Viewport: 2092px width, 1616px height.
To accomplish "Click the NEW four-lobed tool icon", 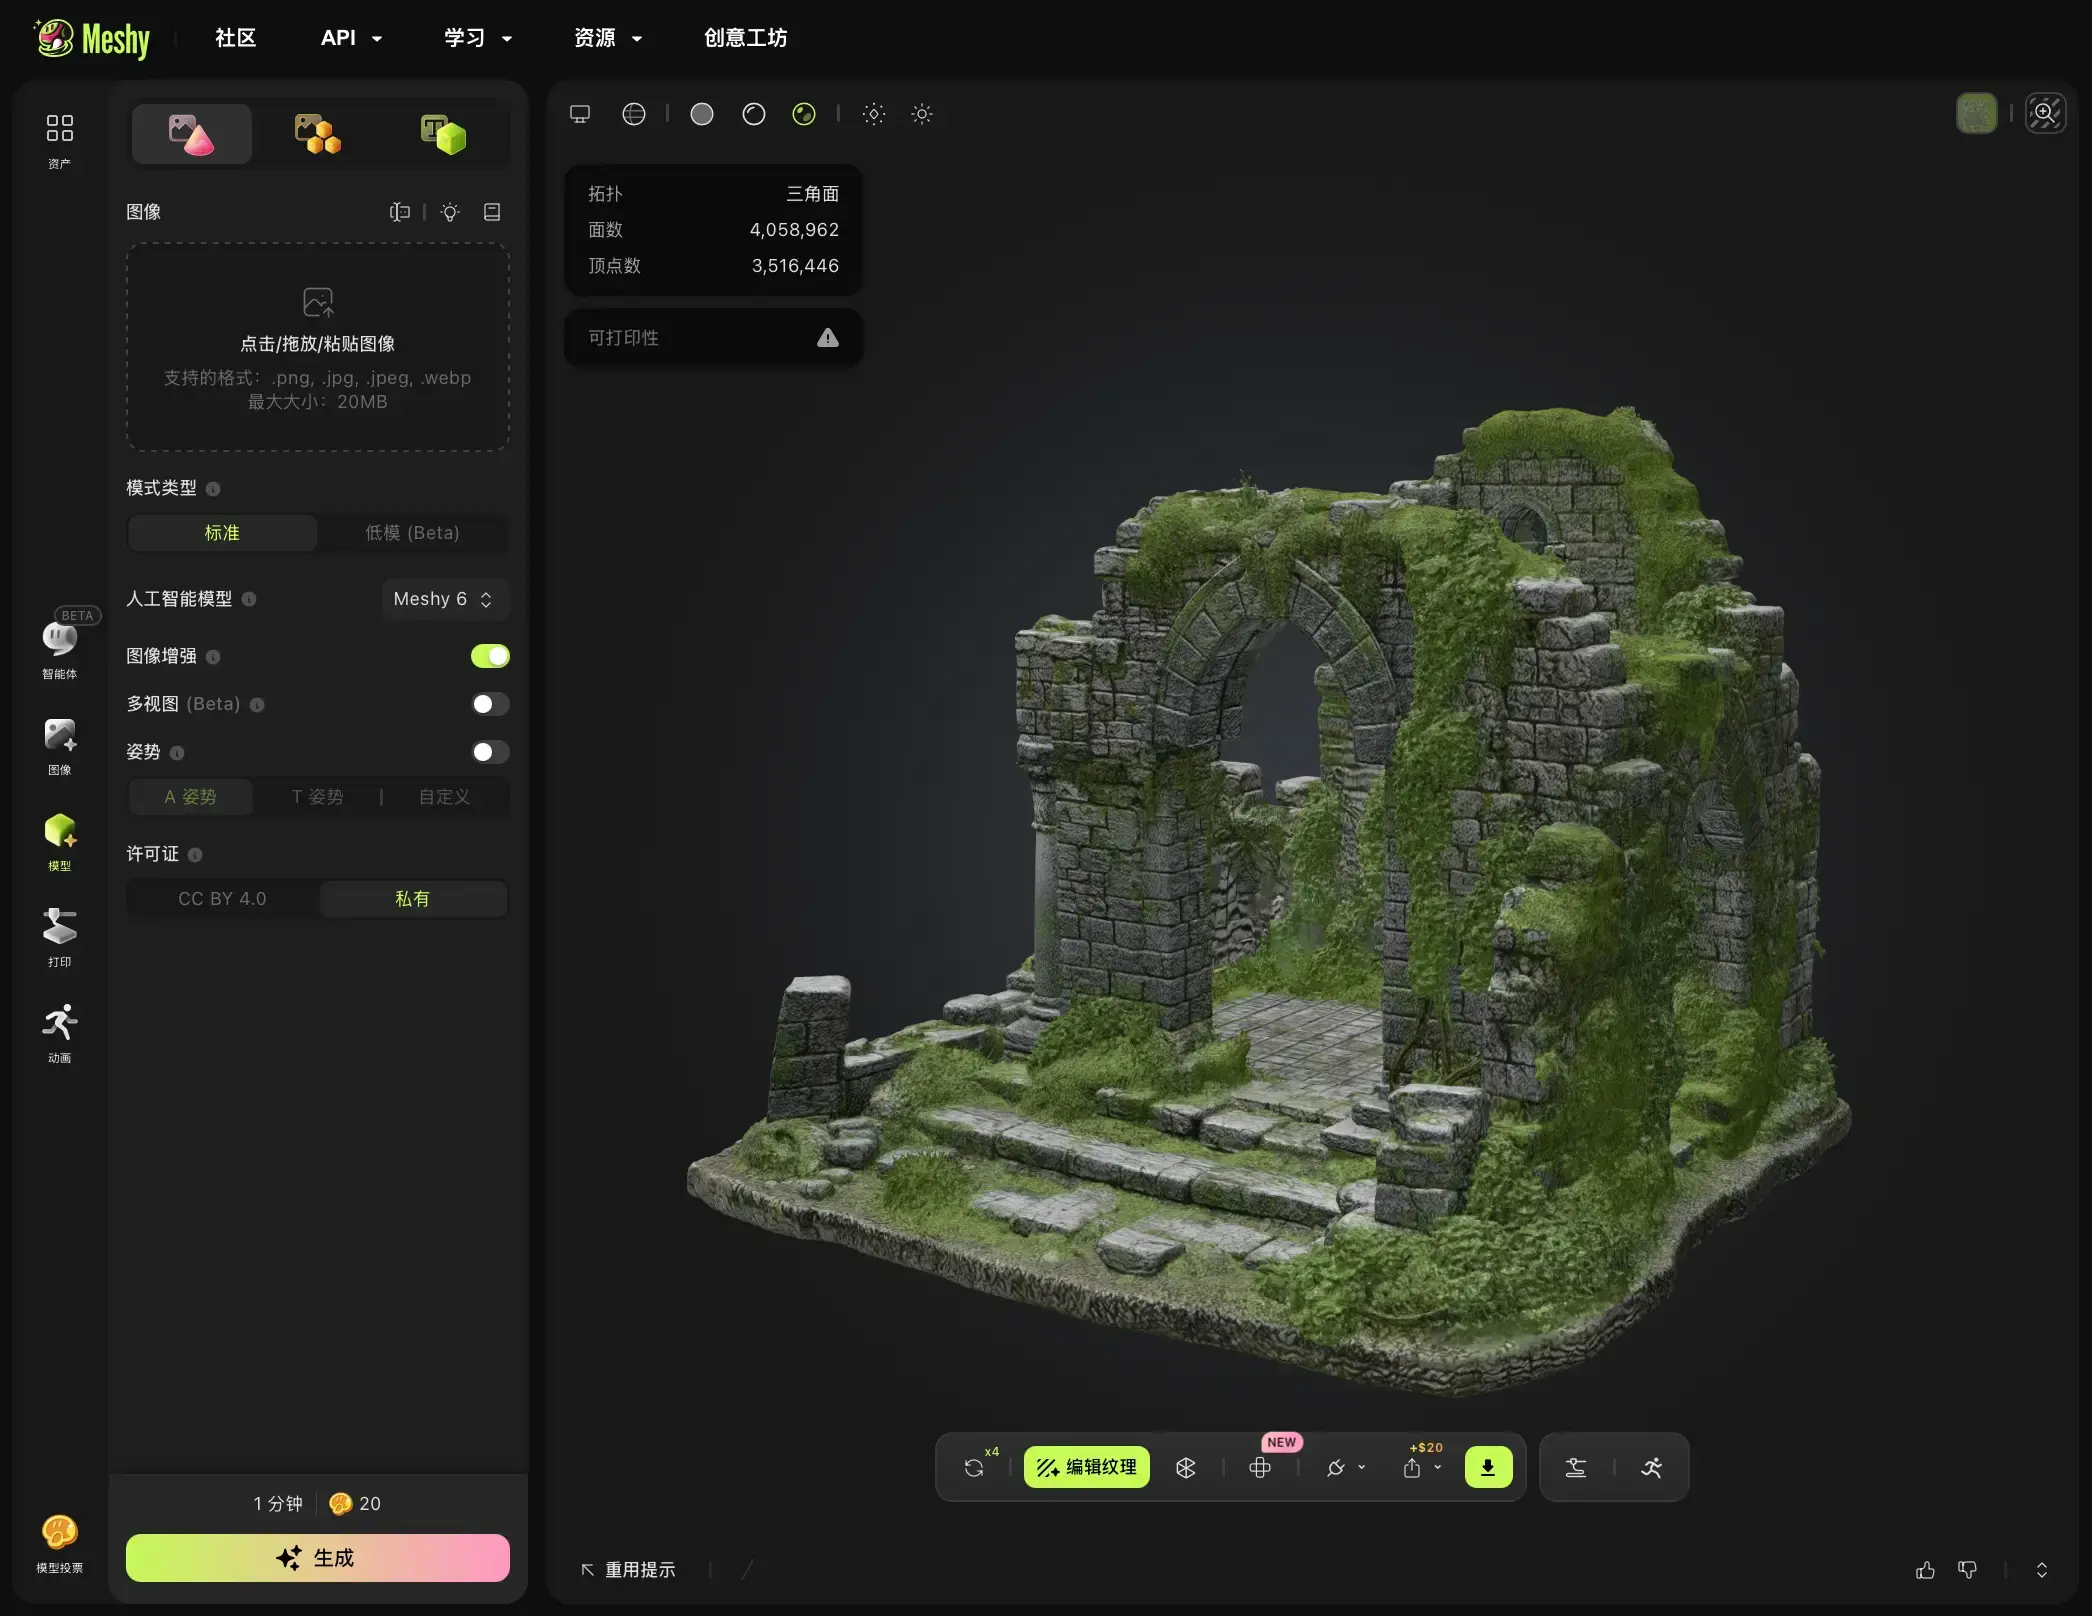I will coord(1260,1467).
